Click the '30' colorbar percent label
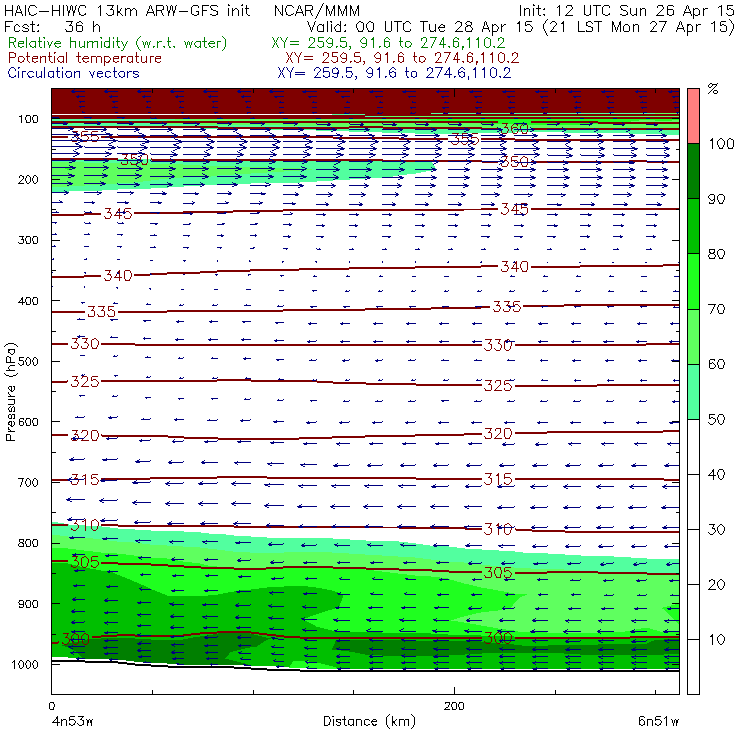 pos(716,530)
